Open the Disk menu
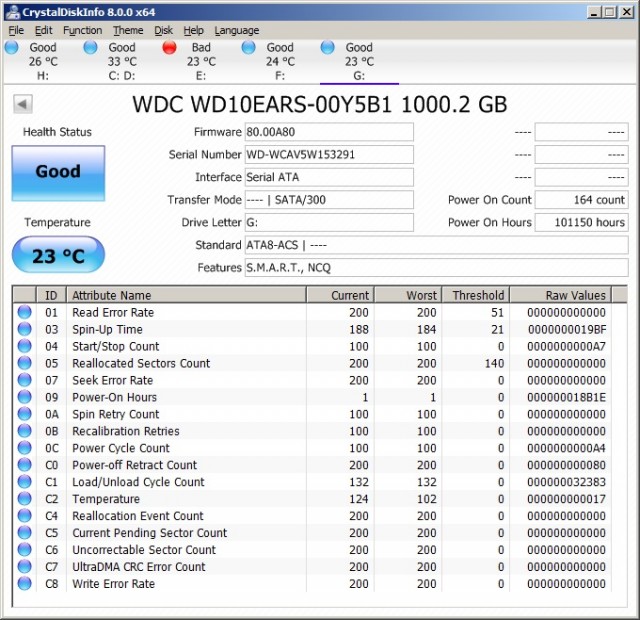 click(163, 31)
